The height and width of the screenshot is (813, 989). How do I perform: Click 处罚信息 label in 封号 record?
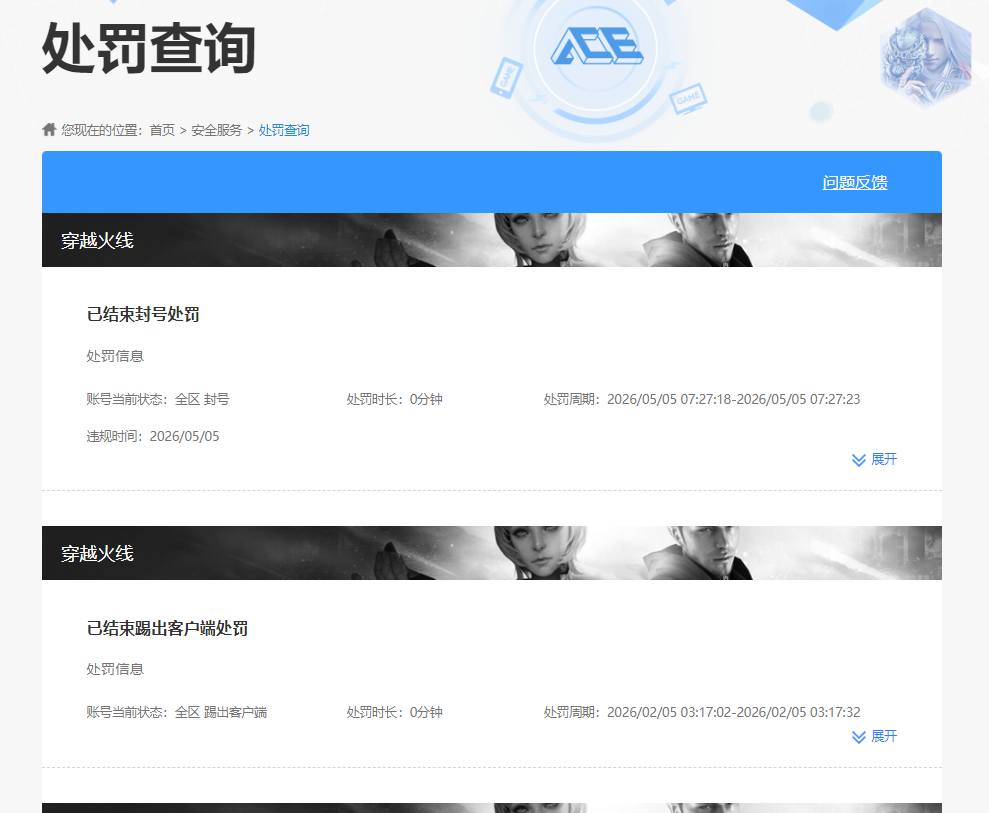point(115,356)
